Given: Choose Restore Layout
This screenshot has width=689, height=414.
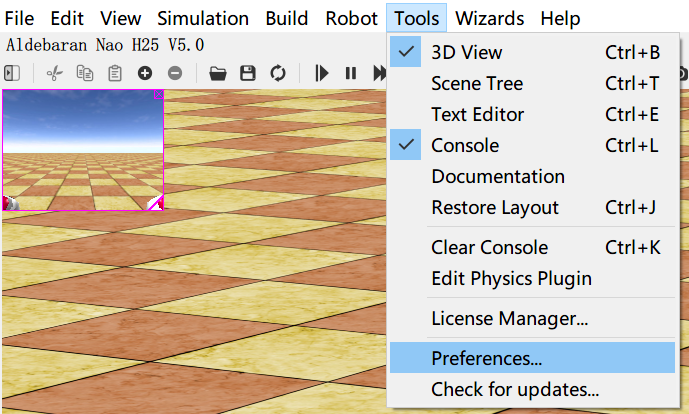Looking at the screenshot, I should (533, 207).
